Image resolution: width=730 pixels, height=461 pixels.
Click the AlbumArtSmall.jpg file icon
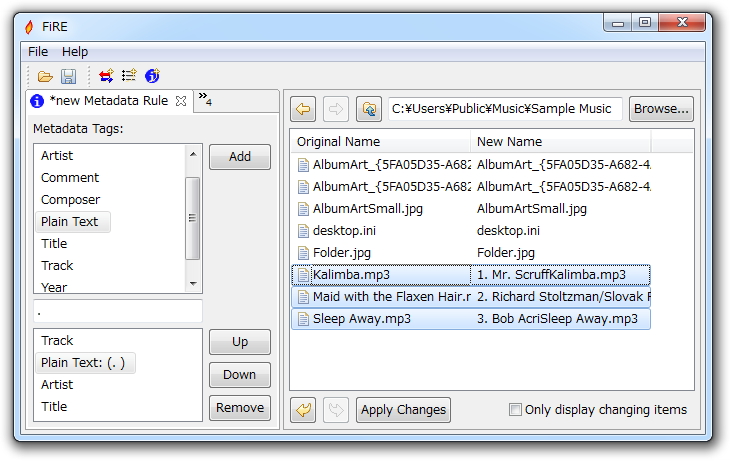[303, 209]
